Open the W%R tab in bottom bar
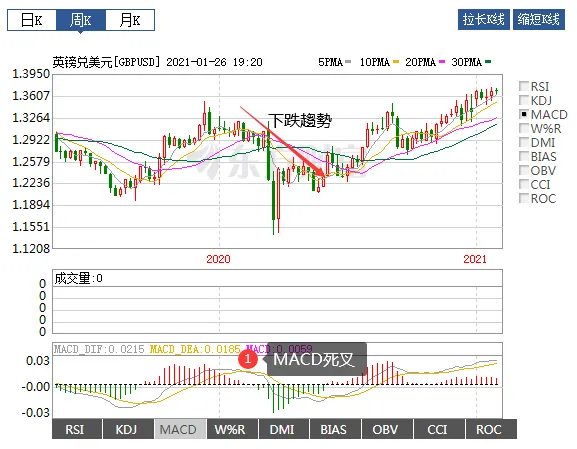This screenshot has height=449, width=577. 232,429
